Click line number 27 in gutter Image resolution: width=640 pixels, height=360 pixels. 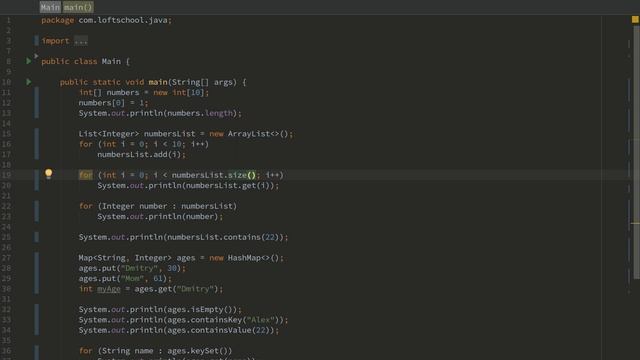pos(6,258)
